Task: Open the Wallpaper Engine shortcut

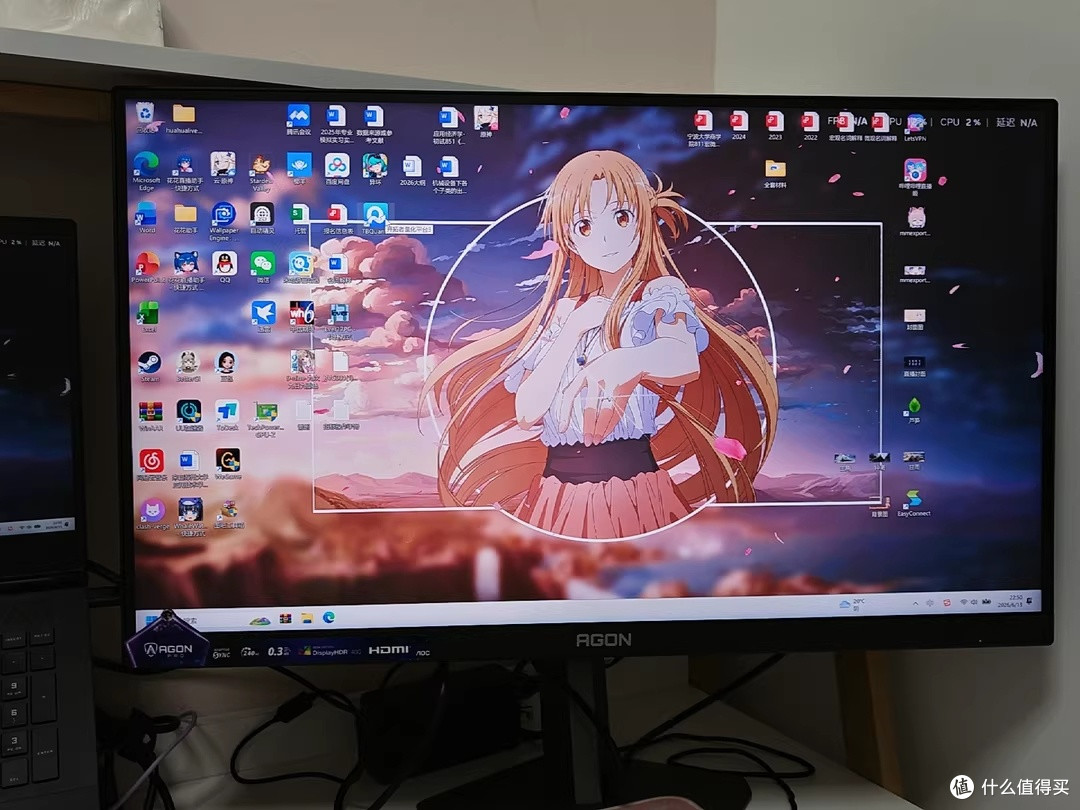Action: 224,220
